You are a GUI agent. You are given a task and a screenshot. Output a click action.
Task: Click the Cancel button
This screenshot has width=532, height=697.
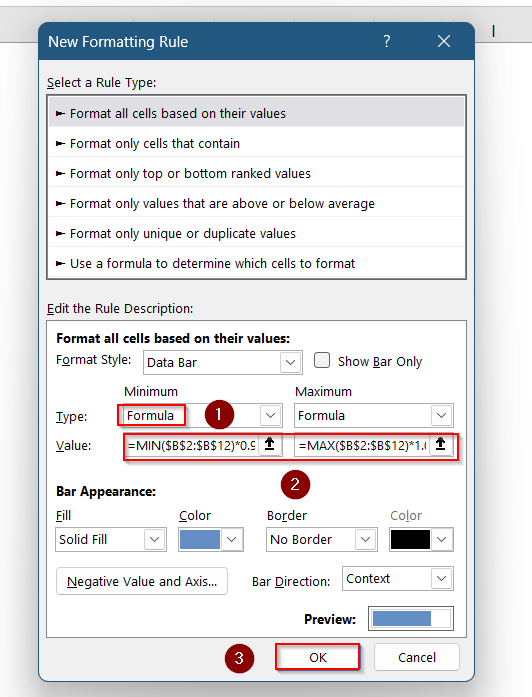tap(416, 657)
